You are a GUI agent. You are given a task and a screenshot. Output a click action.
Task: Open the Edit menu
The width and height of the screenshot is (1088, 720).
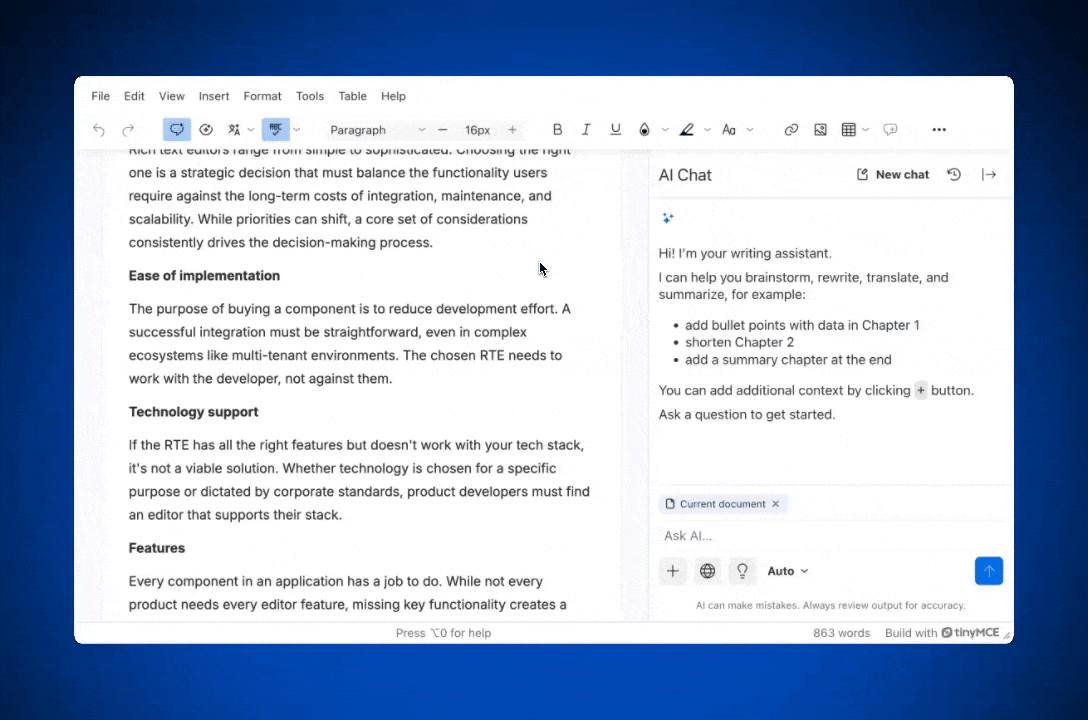pos(134,96)
